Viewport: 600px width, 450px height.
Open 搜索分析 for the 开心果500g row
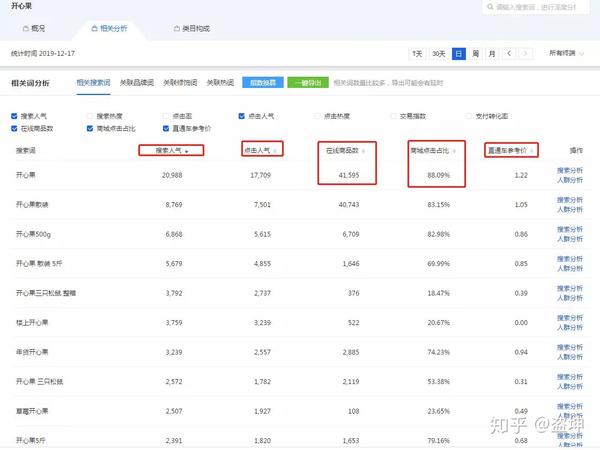pos(570,229)
